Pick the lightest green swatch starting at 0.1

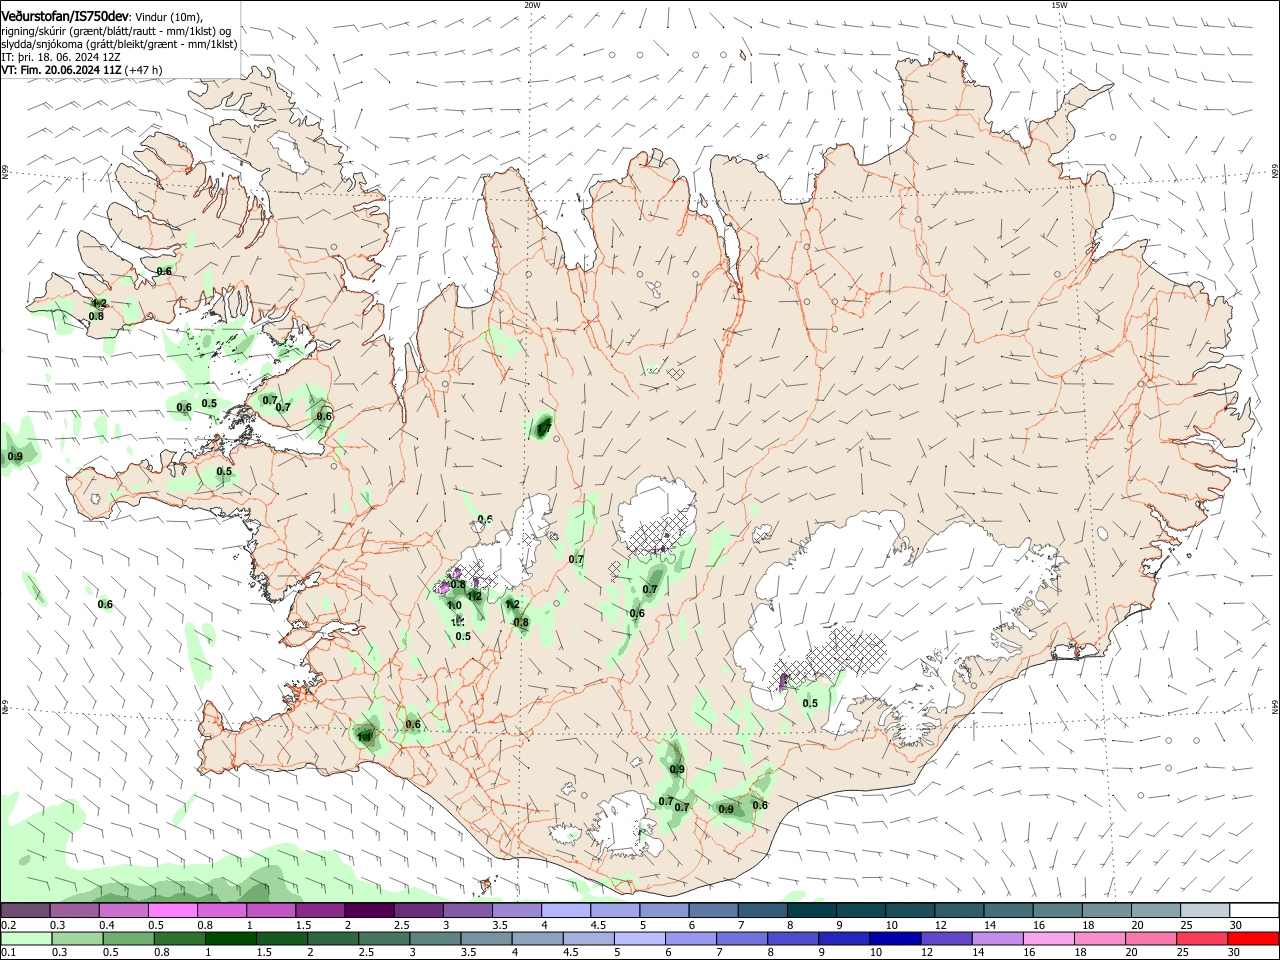pos(27,938)
